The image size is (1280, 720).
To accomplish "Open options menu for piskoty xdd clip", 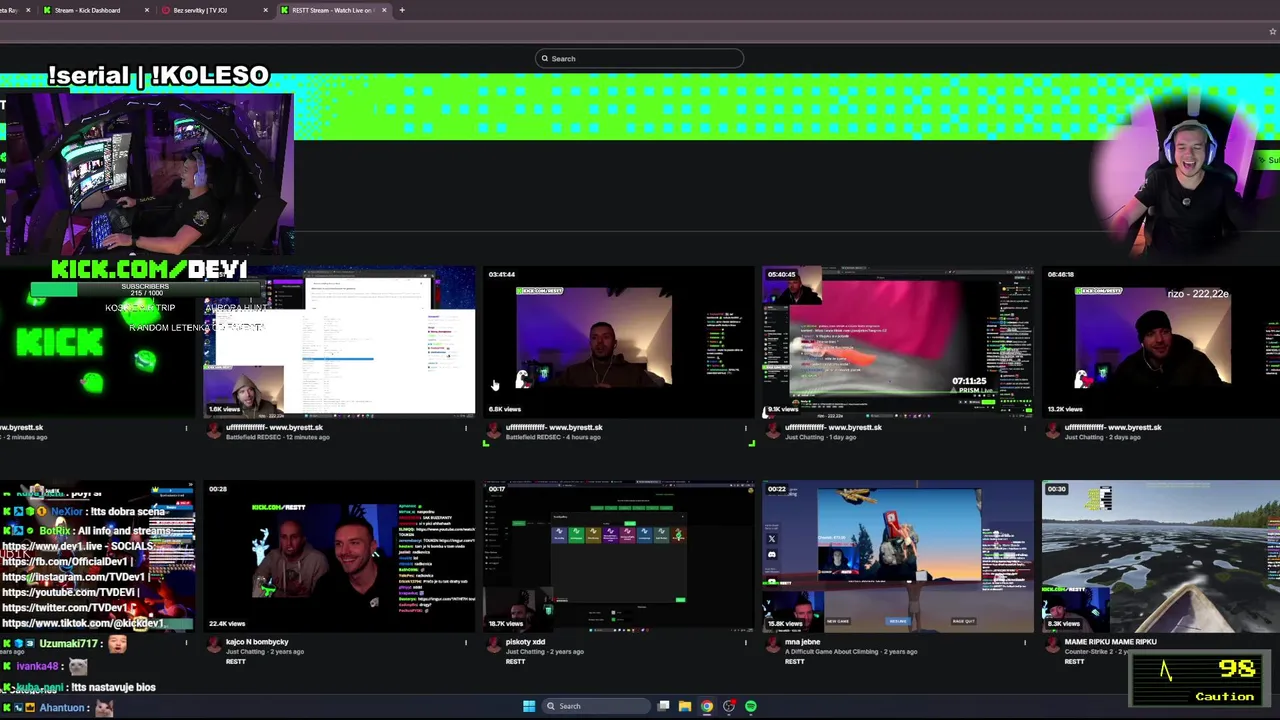I will pyautogui.click(x=745, y=643).
